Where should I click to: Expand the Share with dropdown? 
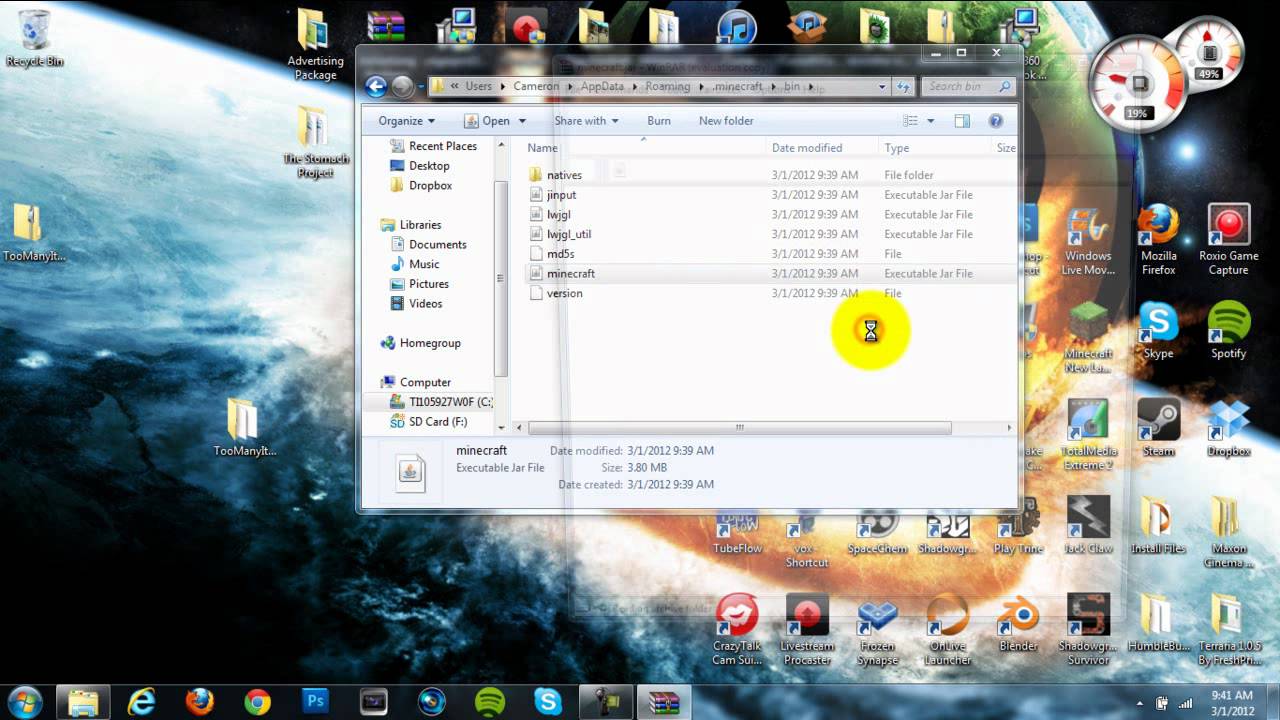586,121
